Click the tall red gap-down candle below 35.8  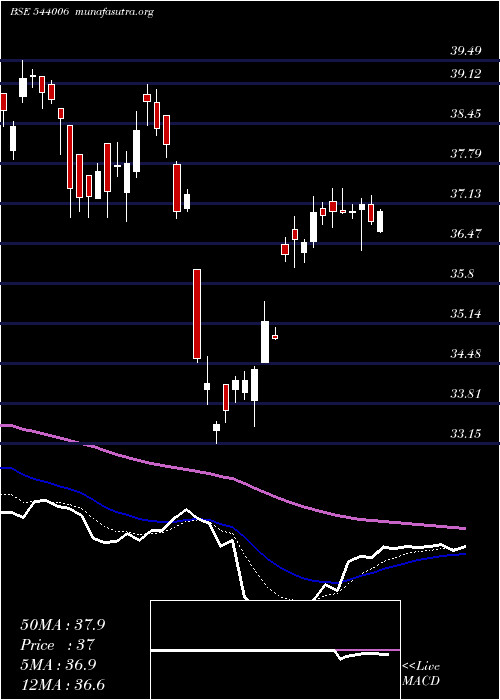(197, 314)
